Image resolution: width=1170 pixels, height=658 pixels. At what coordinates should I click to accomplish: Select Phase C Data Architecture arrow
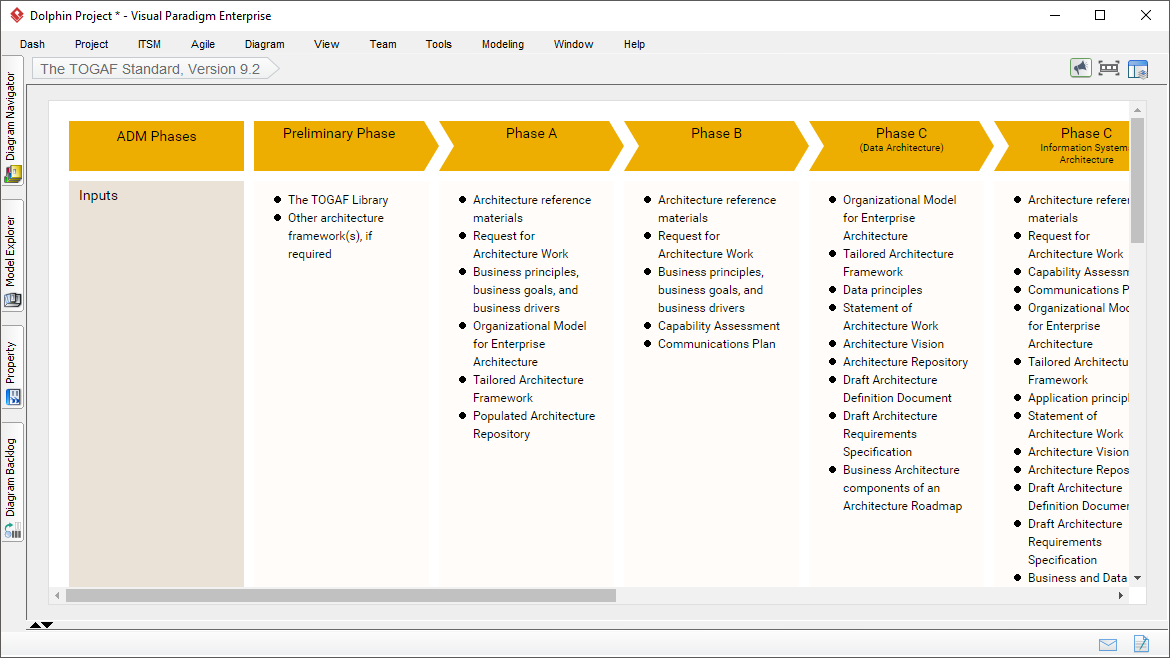coord(901,146)
